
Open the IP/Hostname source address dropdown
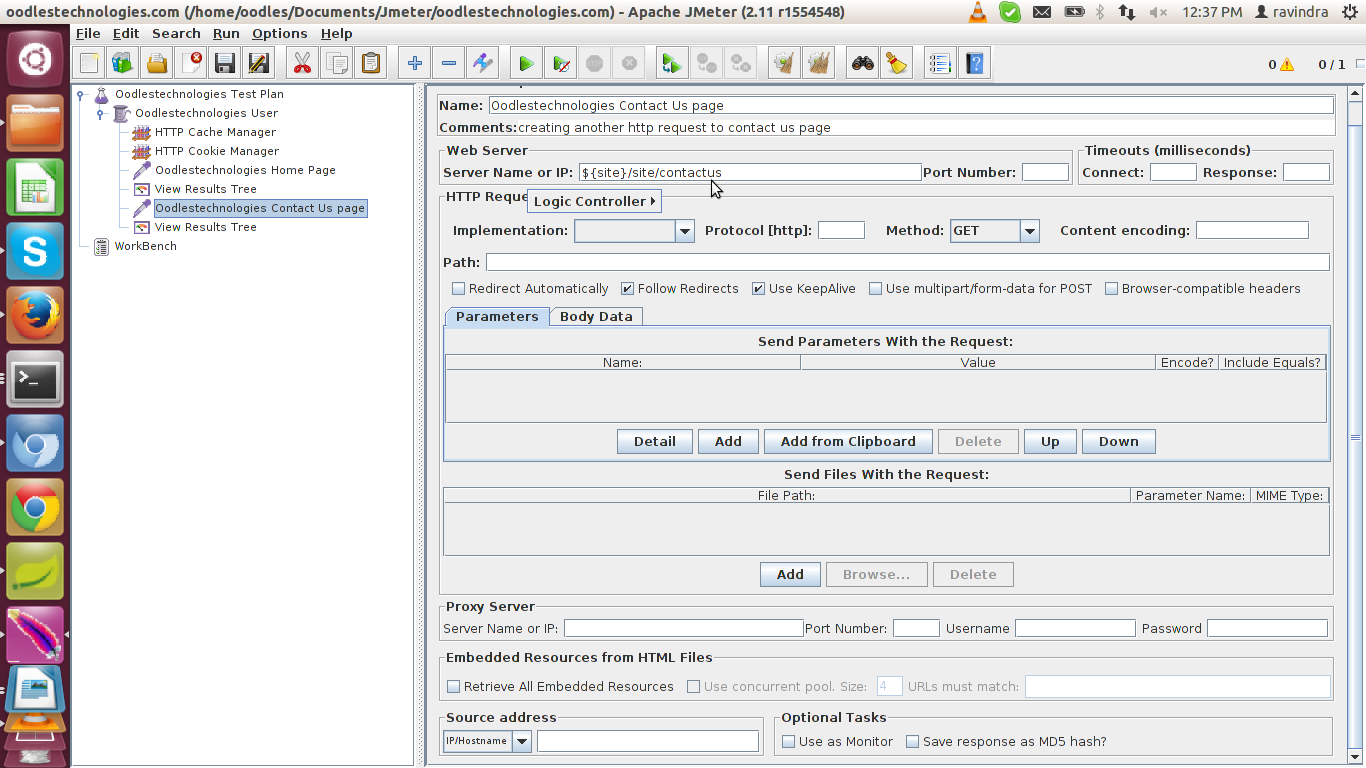point(523,742)
